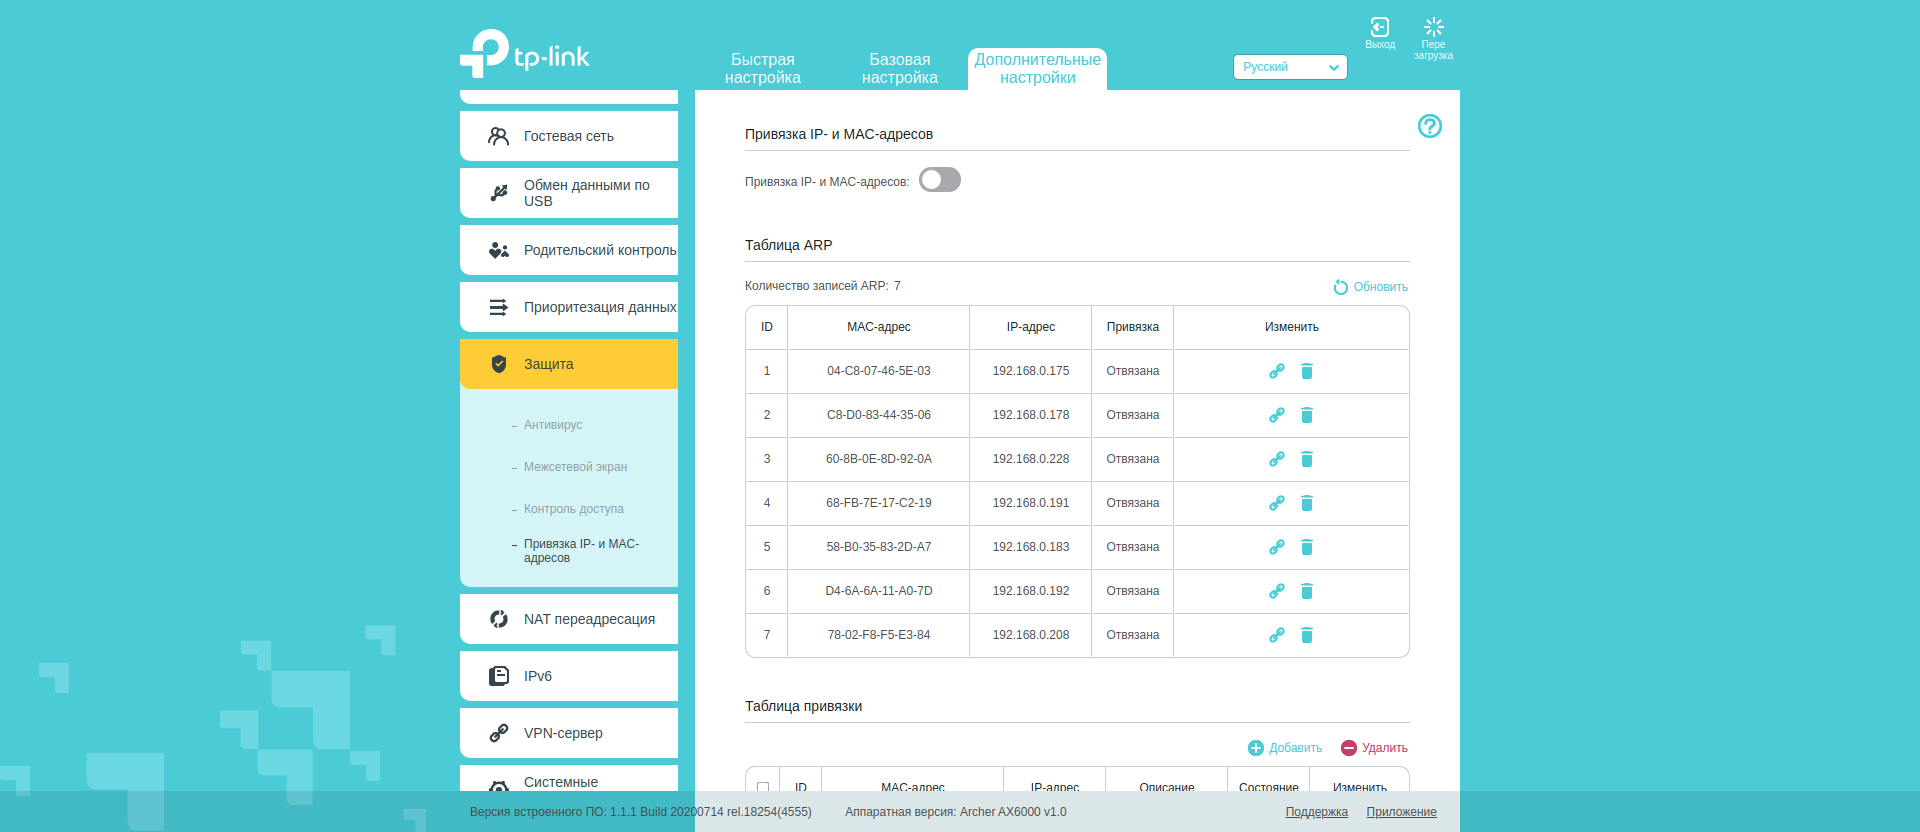Click the help question mark icon
This screenshot has height=832, width=1920.
[x=1429, y=126]
